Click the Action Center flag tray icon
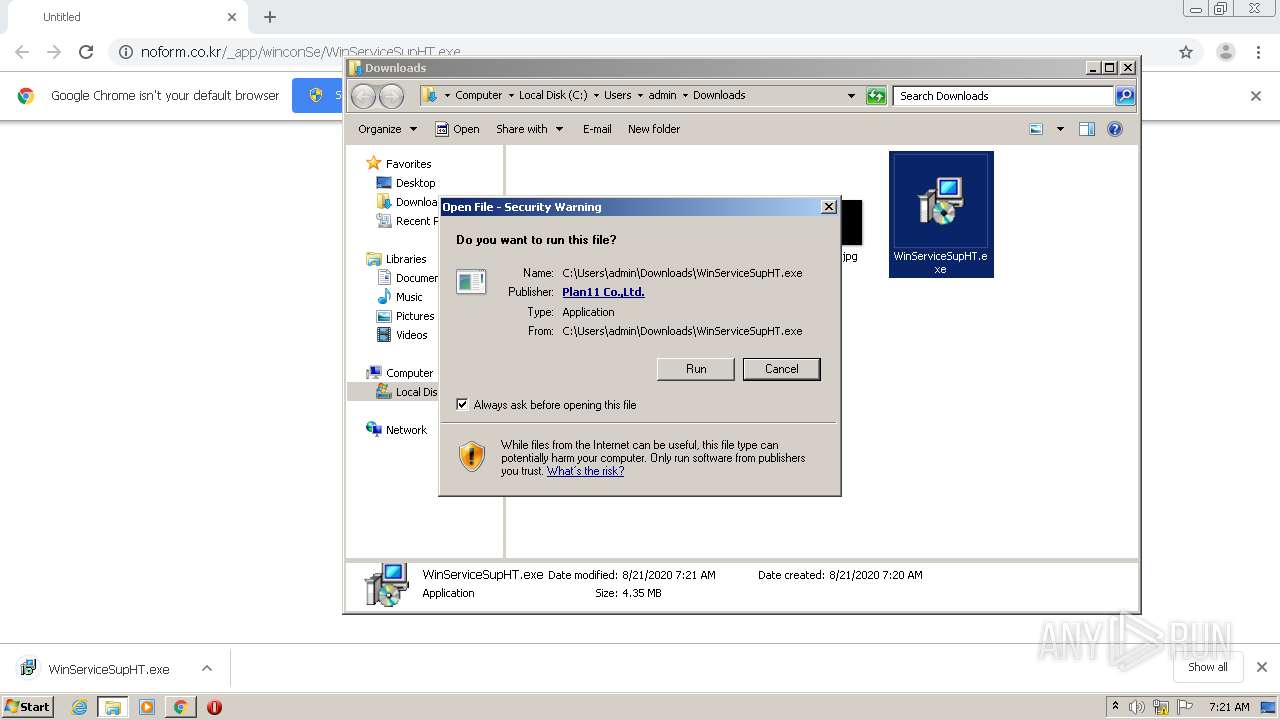 (x=1186, y=707)
